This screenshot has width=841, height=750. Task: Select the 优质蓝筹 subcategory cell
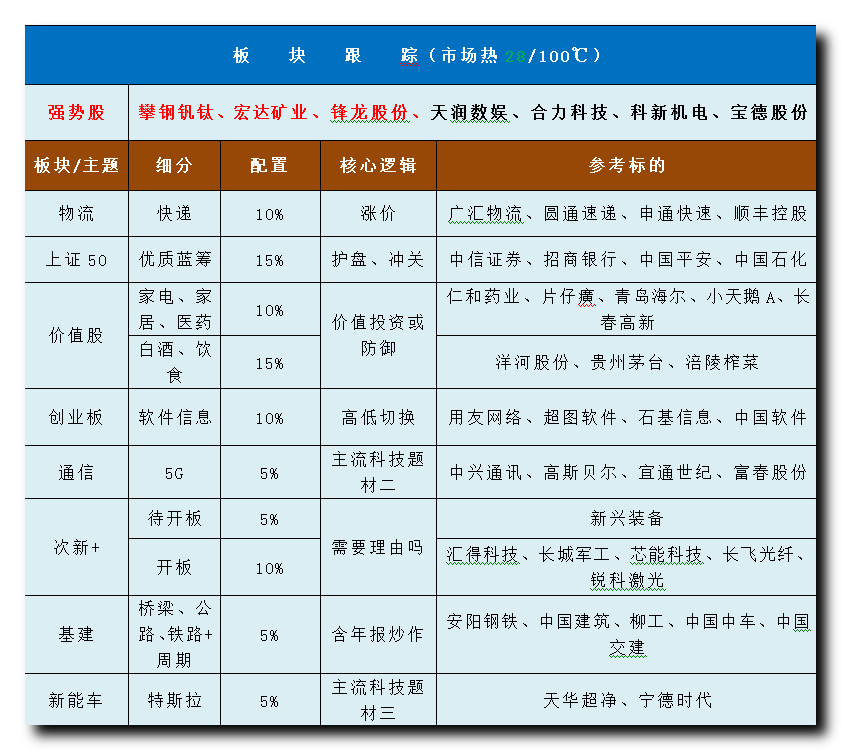coord(174,260)
